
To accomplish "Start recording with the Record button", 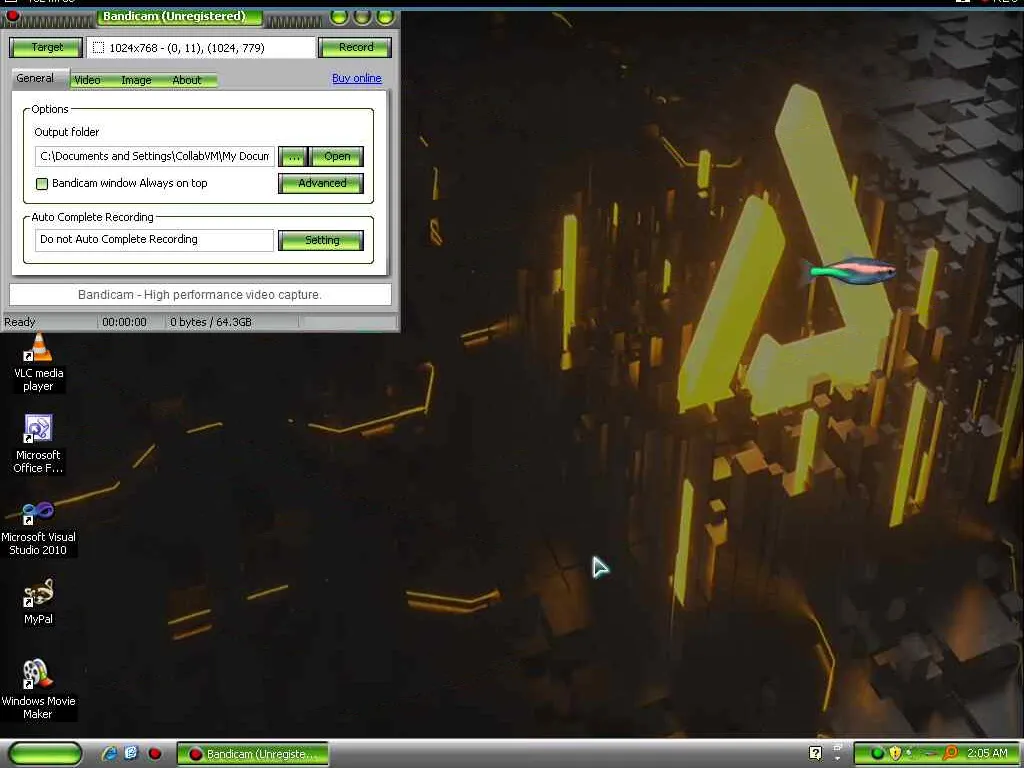I will tap(356, 47).
